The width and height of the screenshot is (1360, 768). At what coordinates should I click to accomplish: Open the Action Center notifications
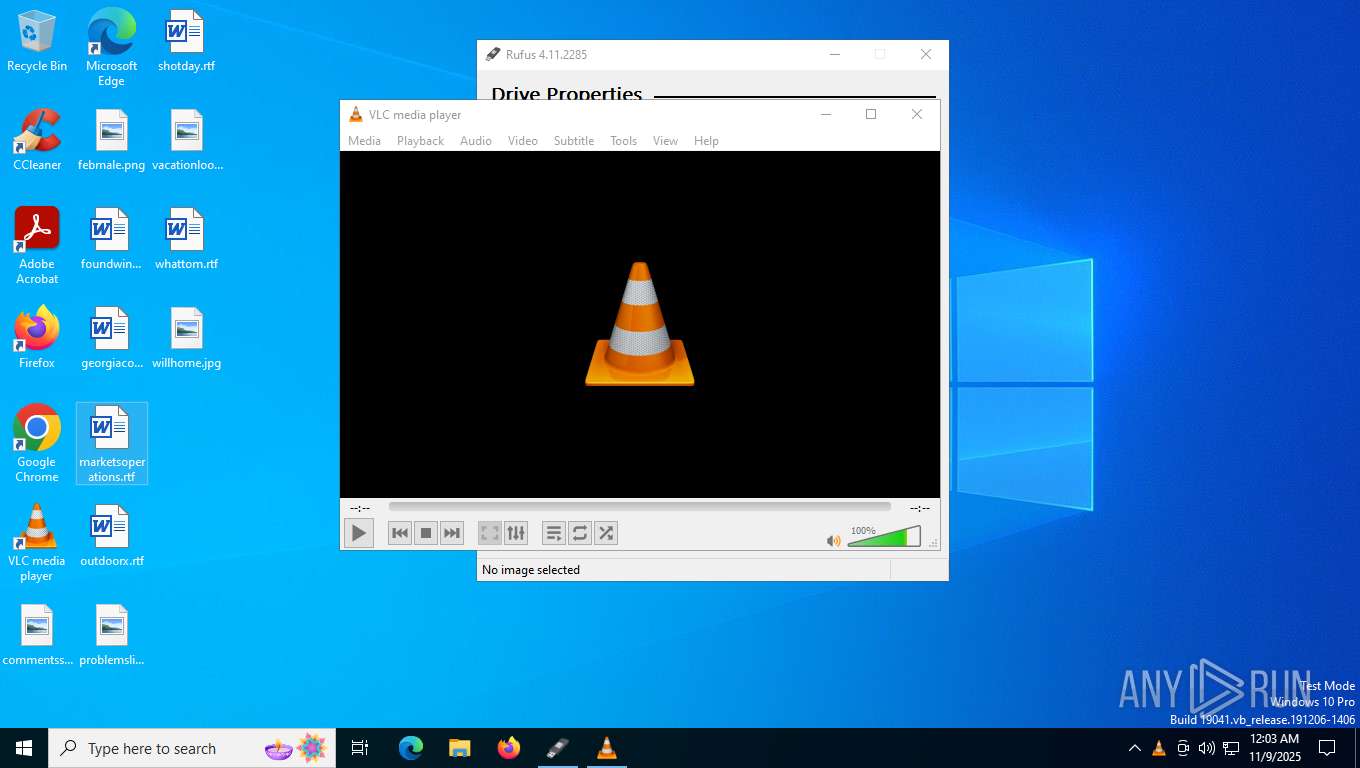[1327, 748]
